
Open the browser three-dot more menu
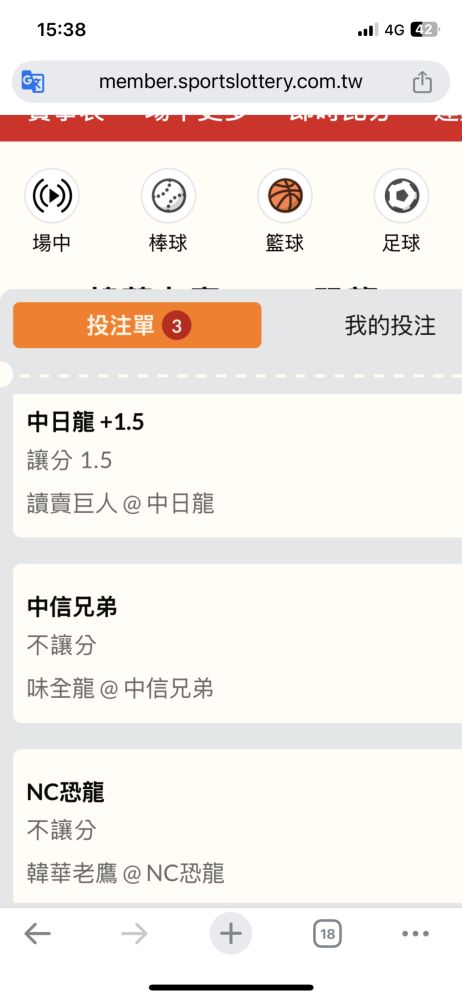coord(415,934)
